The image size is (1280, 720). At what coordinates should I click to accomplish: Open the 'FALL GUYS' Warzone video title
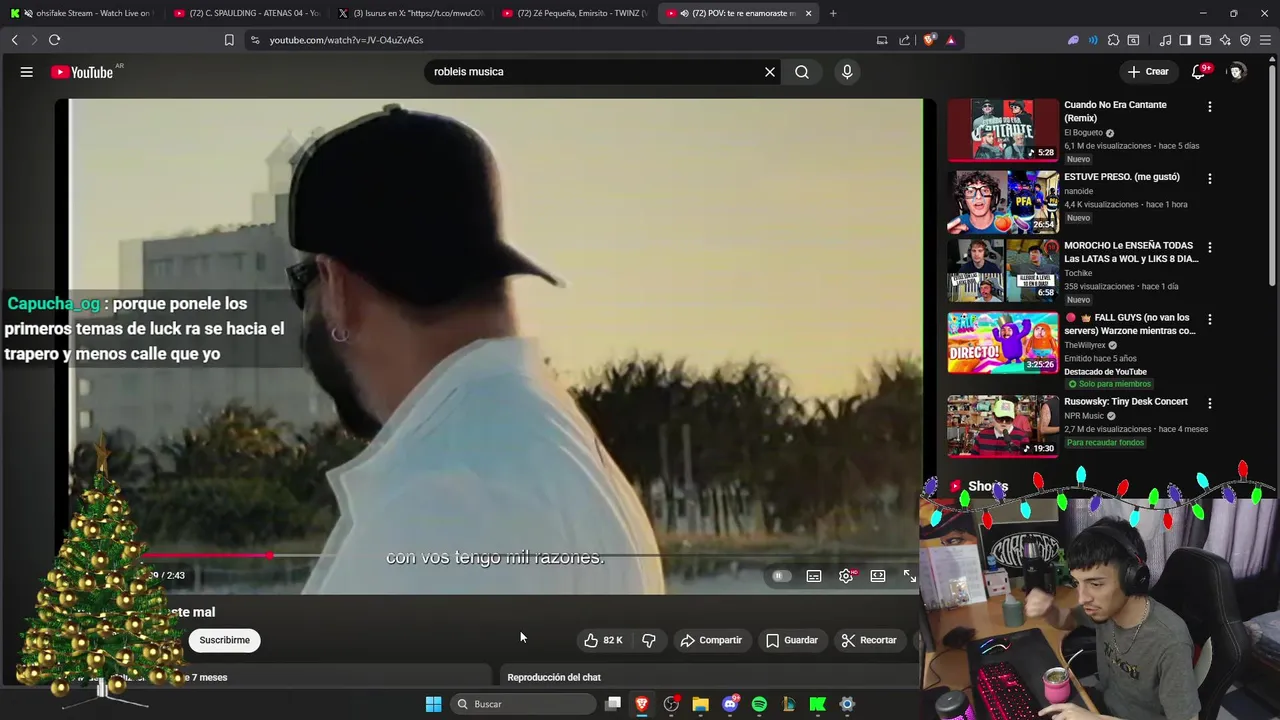pyautogui.click(x=1131, y=324)
